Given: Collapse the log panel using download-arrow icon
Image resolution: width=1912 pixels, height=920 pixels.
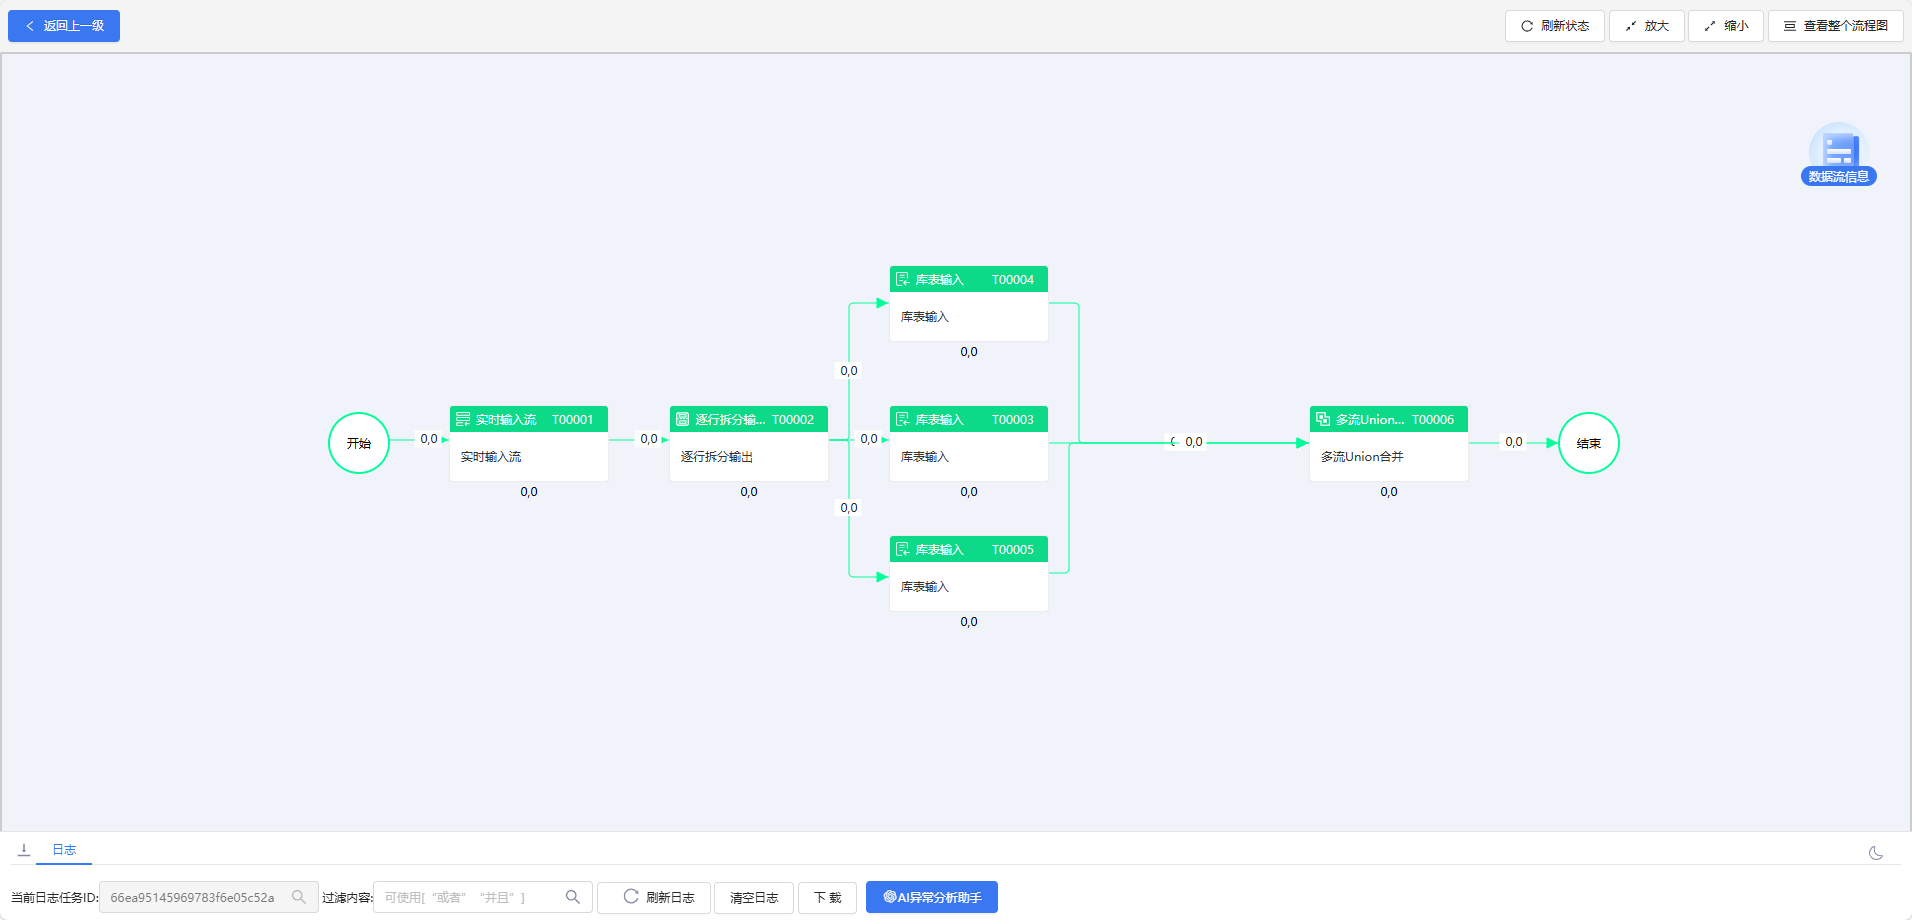Looking at the screenshot, I should (24, 850).
